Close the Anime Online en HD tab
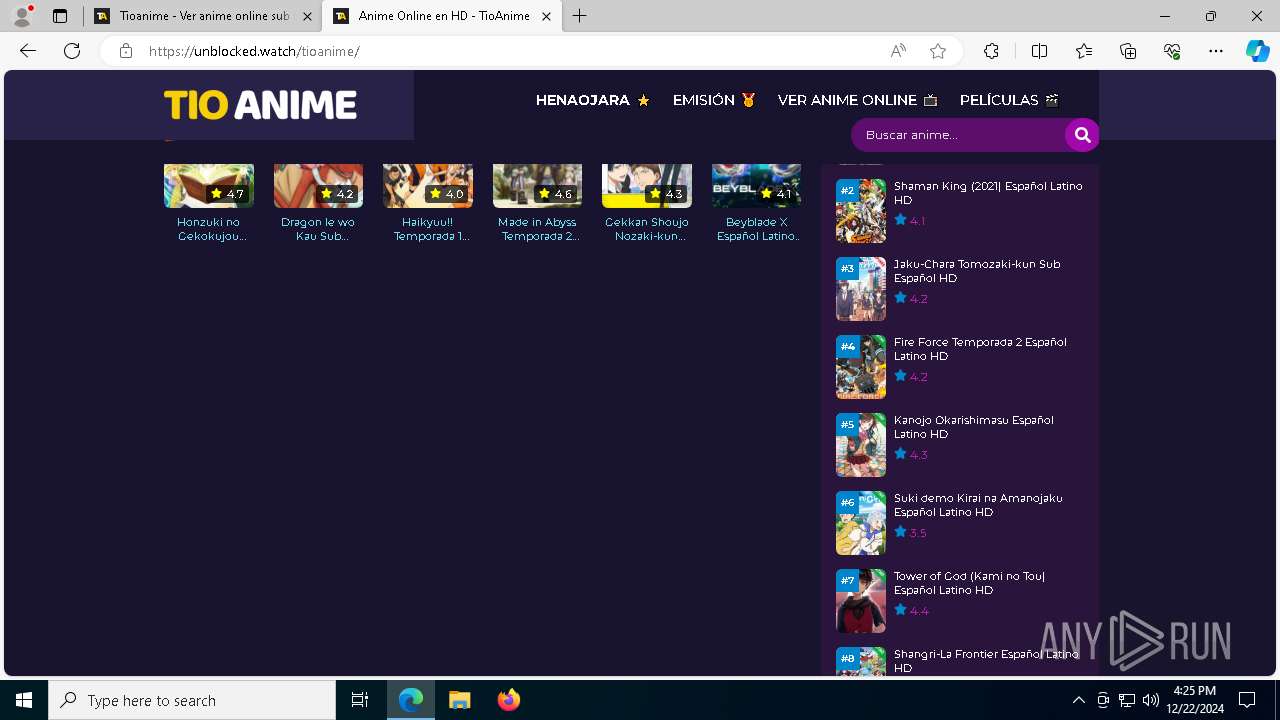Screen dimensions: 1280x720 [546, 16]
